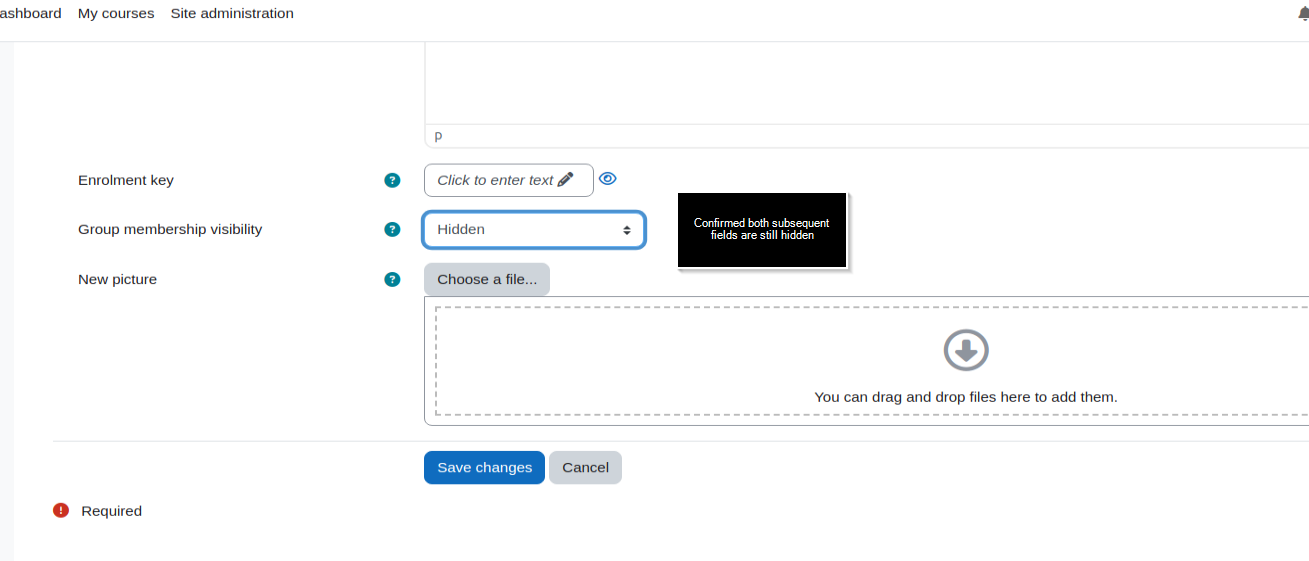The height and width of the screenshot is (561, 1309).
Task: Click inside the description editor area
Action: coord(866,83)
